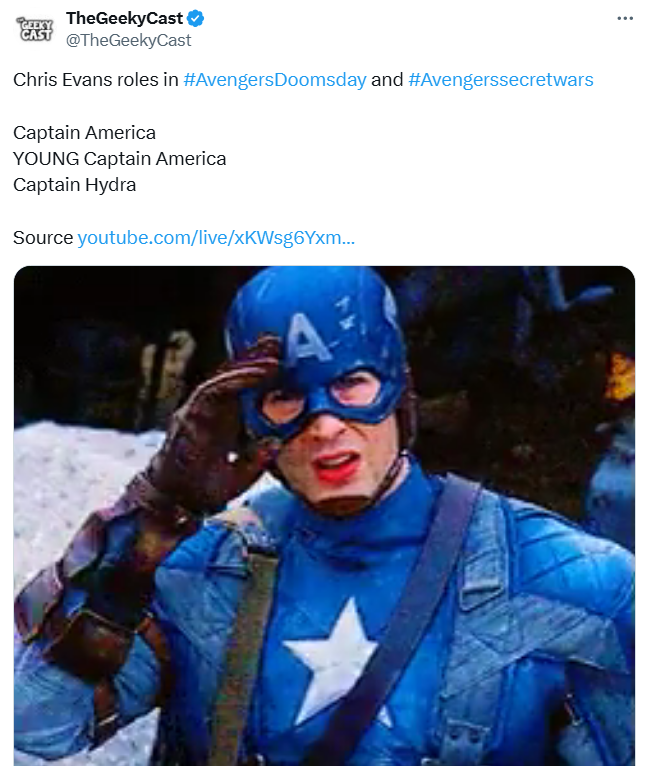Follow the youtube.com/live source link
647x766 pixels.
coord(216,238)
